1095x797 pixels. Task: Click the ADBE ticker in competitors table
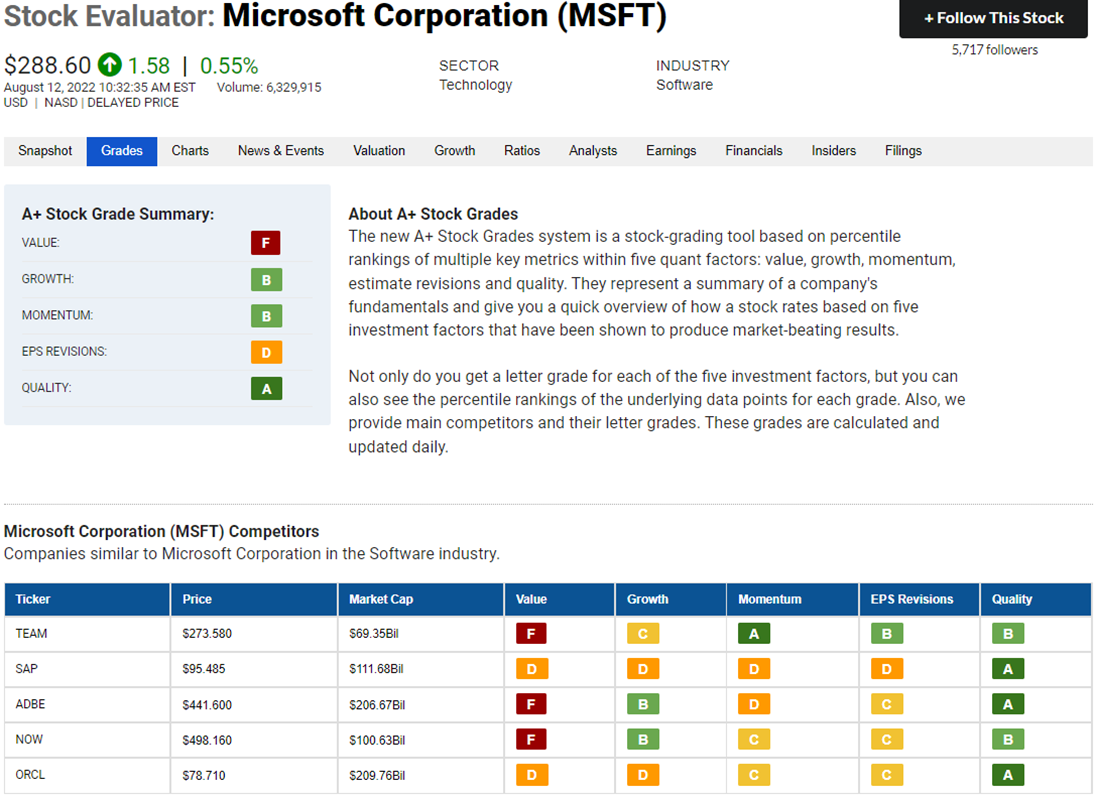point(30,704)
